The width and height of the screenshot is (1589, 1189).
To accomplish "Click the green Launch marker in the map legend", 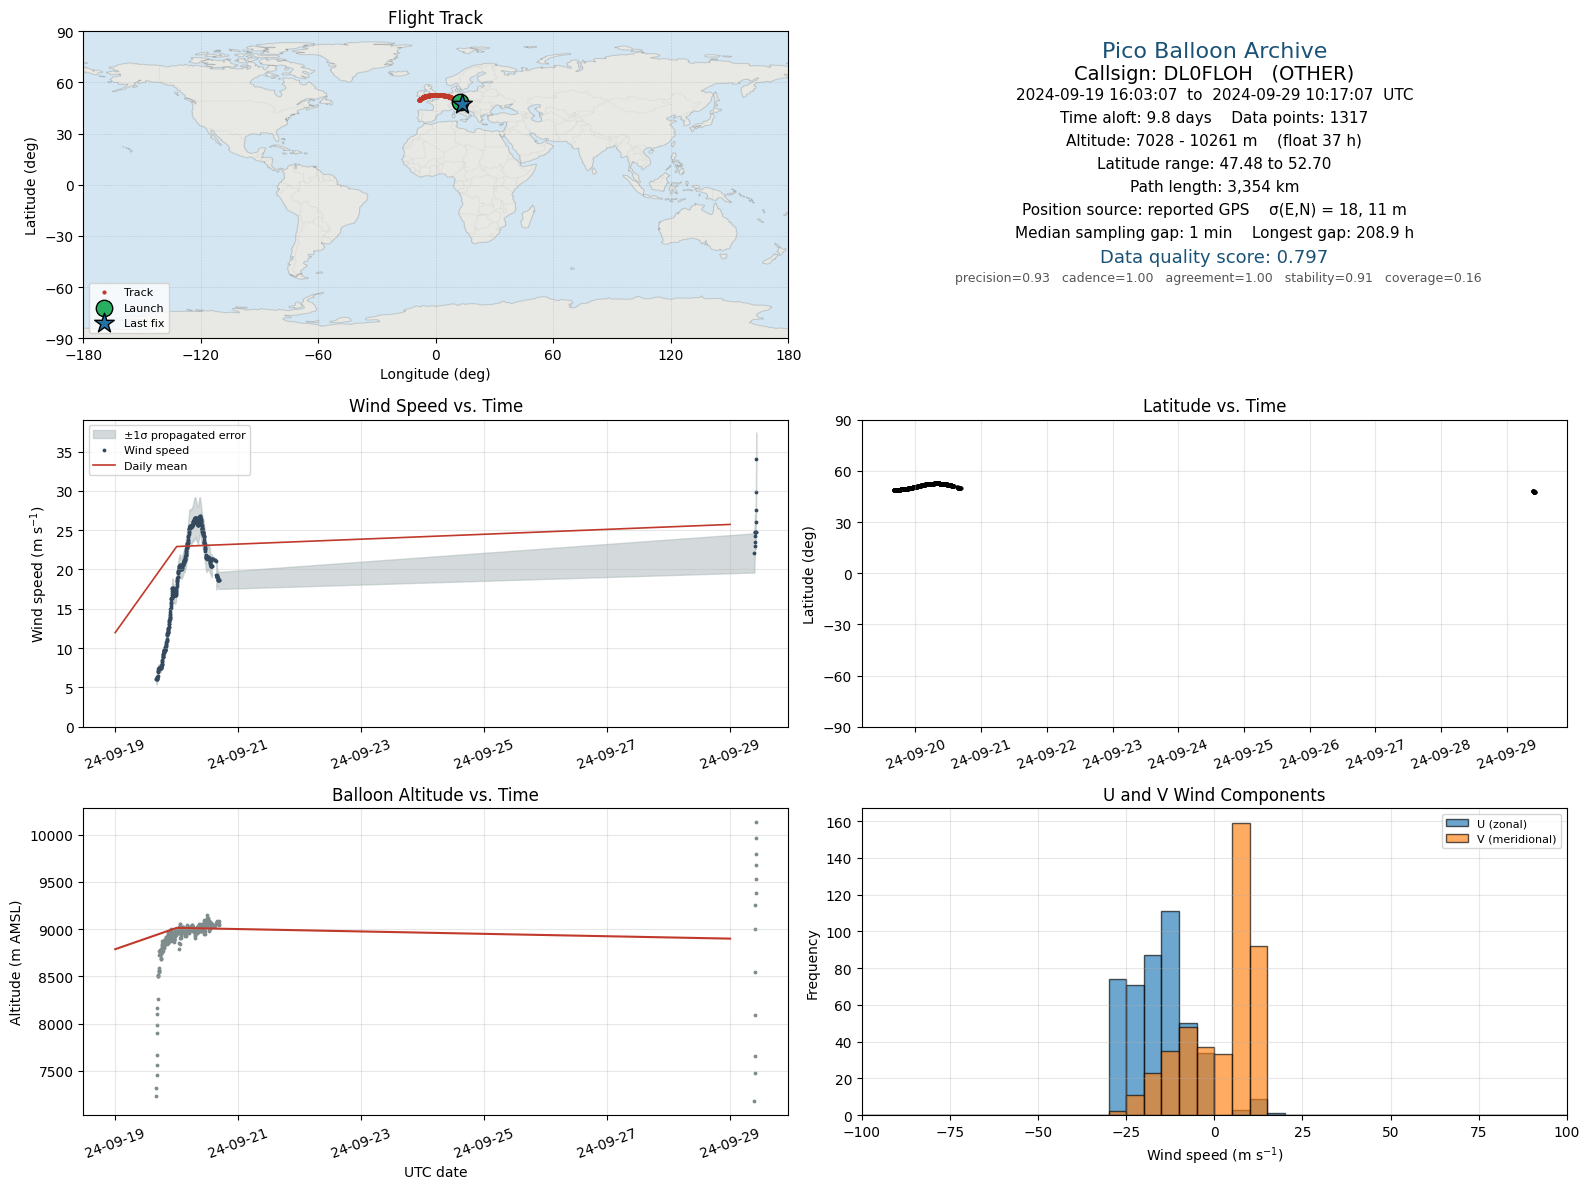I will (104, 308).
